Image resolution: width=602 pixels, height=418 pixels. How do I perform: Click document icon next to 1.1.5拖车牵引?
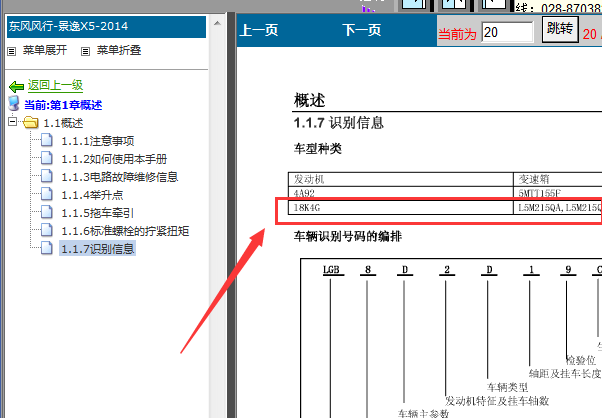tap(46, 212)
